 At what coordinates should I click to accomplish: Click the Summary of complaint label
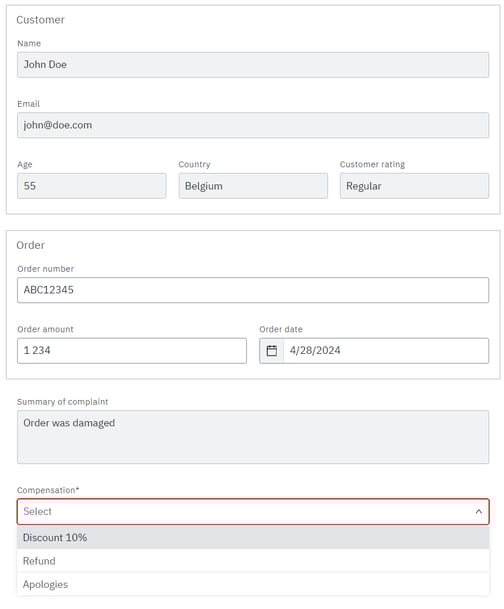pos(63,402)
